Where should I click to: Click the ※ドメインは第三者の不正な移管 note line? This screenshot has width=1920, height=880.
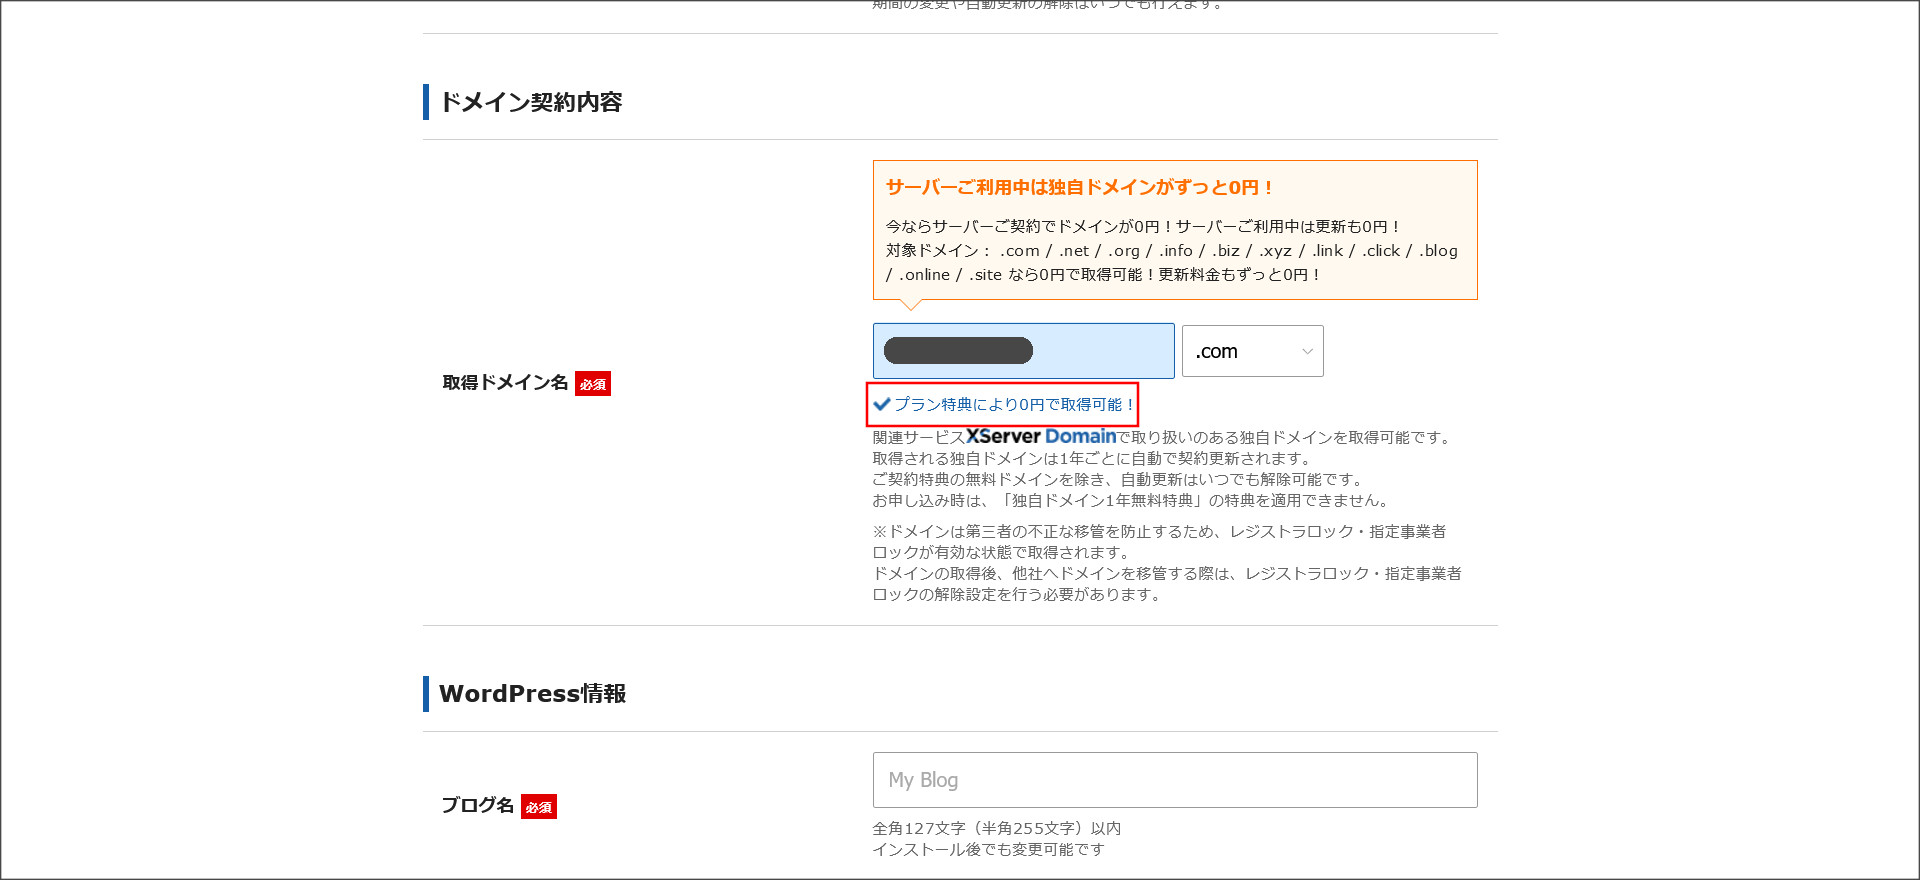[x=1159, y=531]
